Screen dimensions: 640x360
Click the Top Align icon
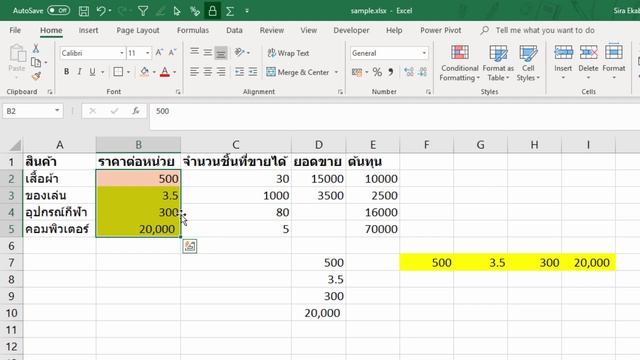[x=194, y=53]
